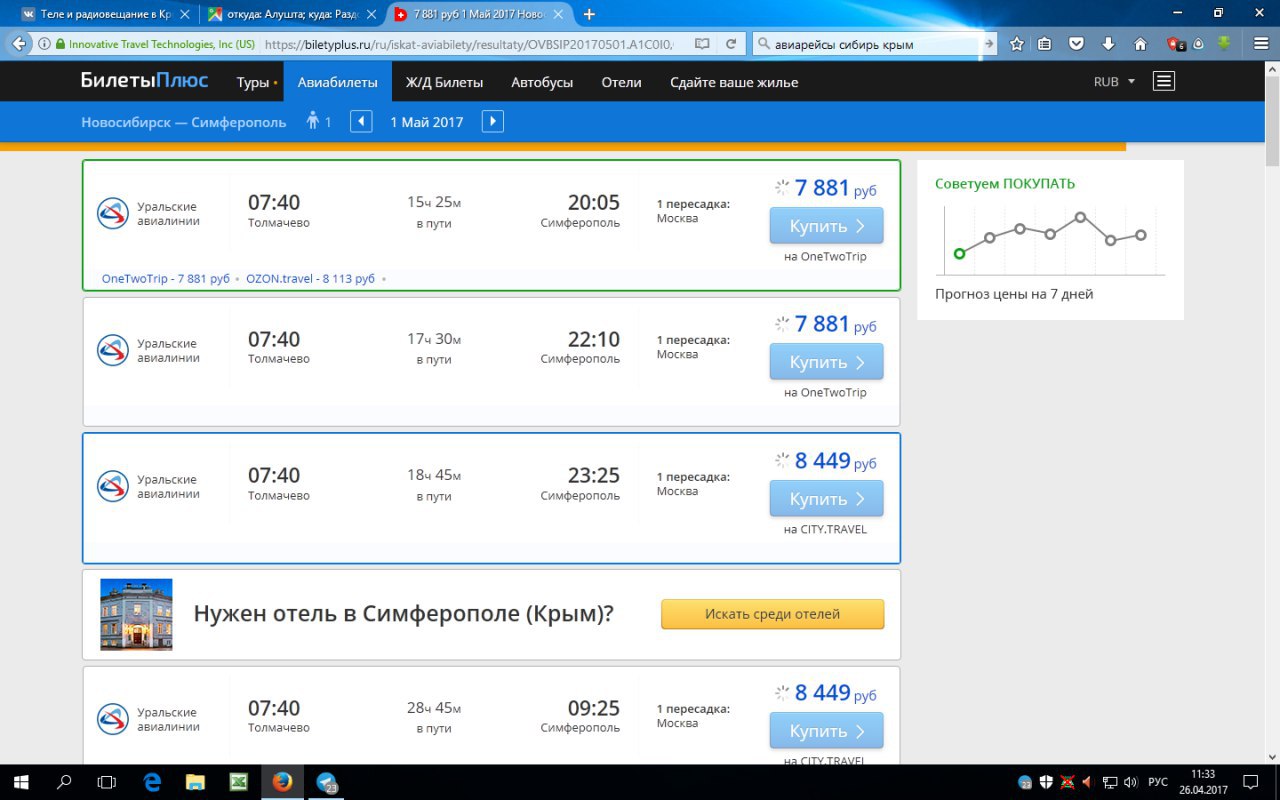Open the Туры section
This screenshot has width=1280, height=800.
(253, 82)
